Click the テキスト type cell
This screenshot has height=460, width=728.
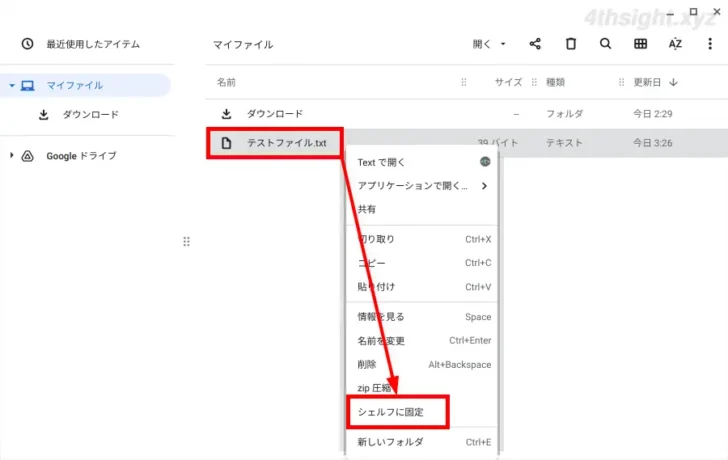tap(564, 143)
